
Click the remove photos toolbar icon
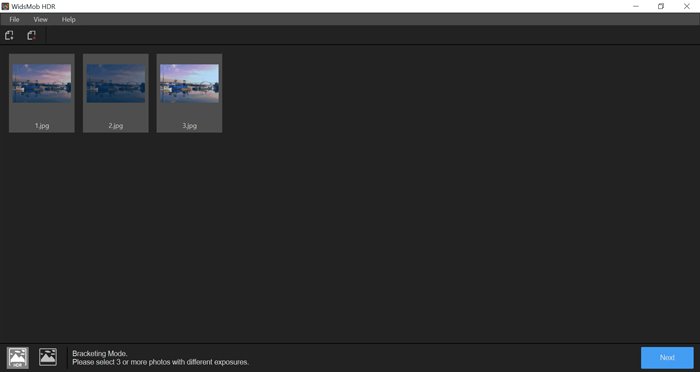(x=31, y=35)
